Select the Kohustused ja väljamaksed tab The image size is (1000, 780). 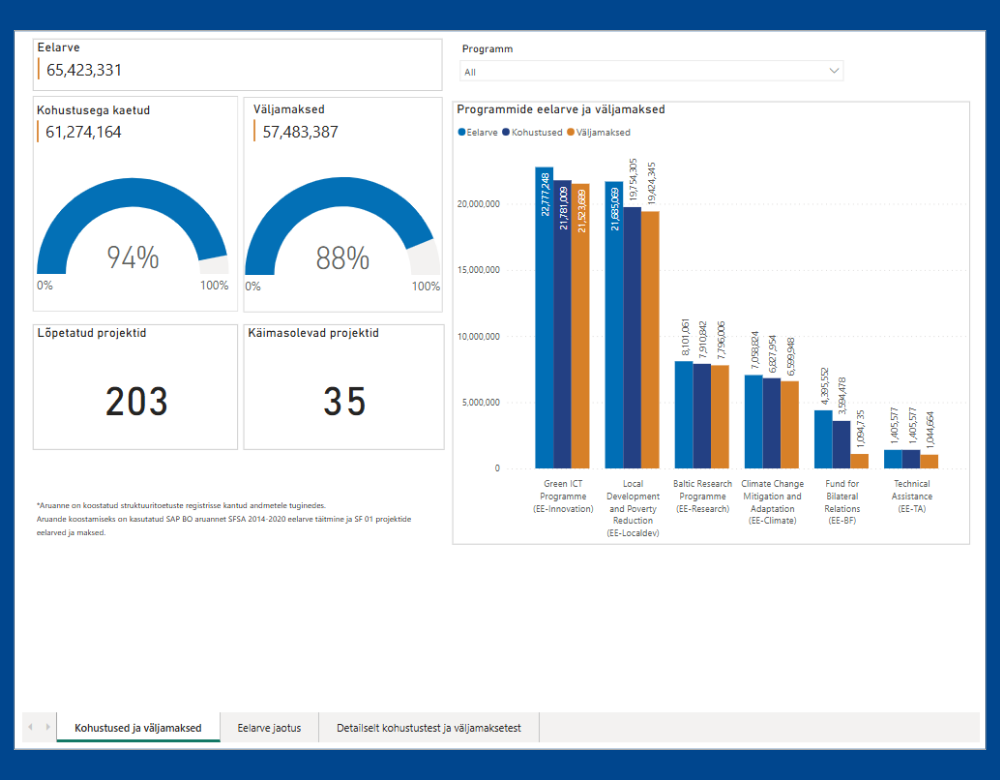(x=138, y=728)
